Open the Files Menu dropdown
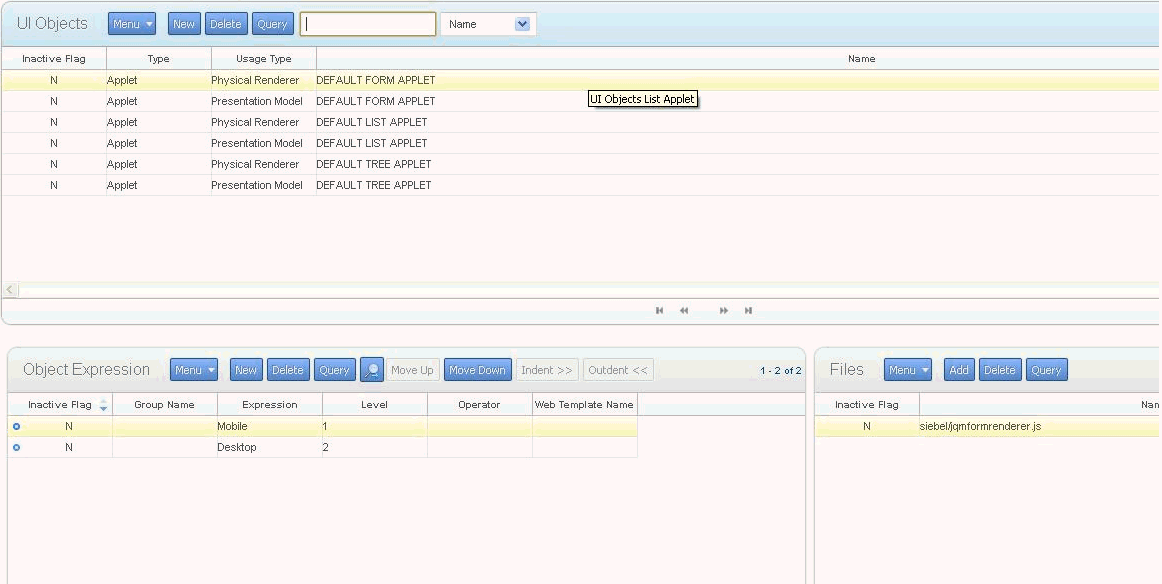This screenshot has height=584, width=1162. pyautogui.click(x=908, y=370)
